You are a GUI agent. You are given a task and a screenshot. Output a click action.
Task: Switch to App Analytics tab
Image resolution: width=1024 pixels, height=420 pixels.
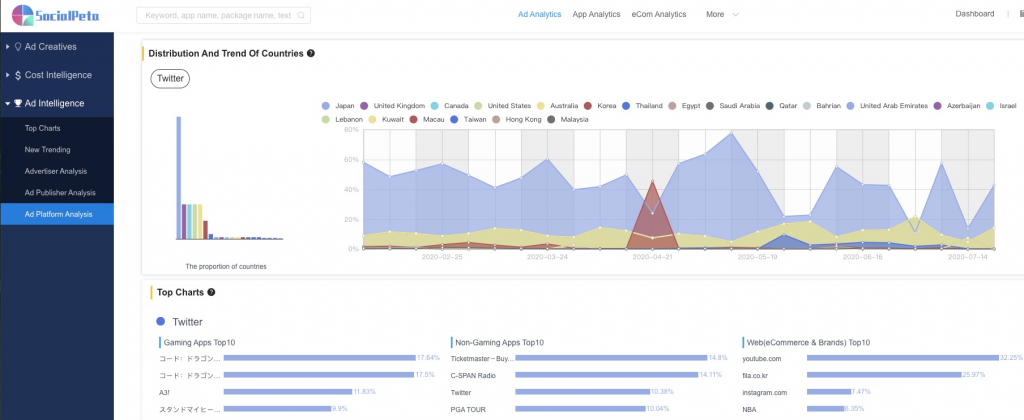596,14
